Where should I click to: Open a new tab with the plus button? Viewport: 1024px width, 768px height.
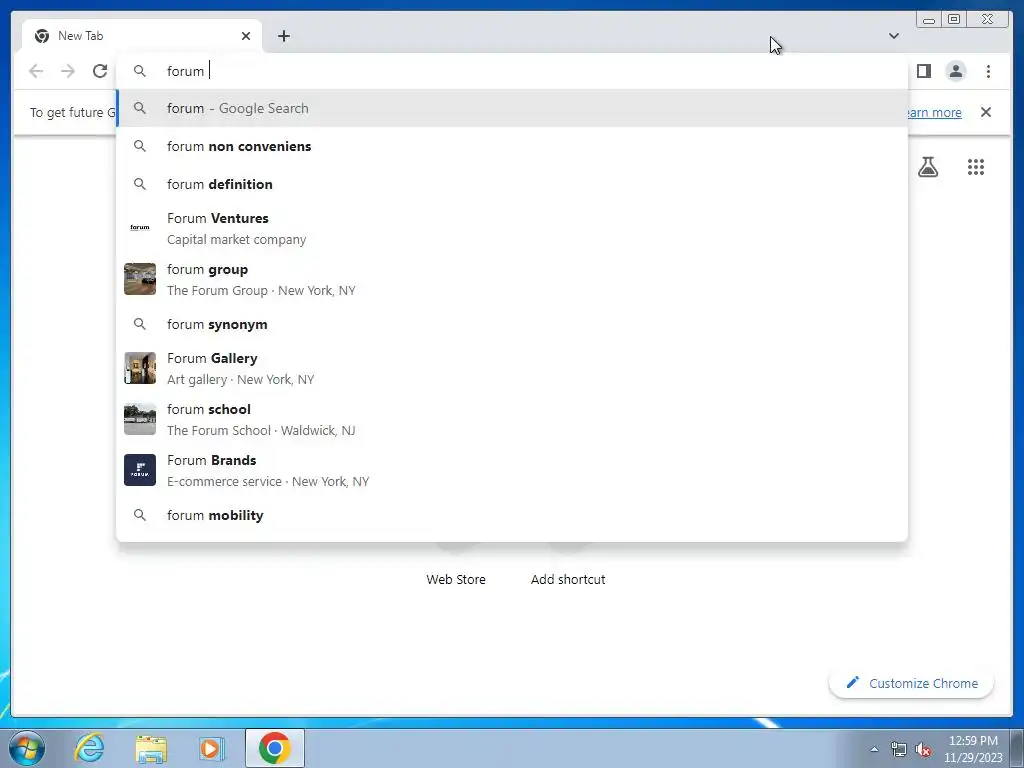[x=283, y=36]
